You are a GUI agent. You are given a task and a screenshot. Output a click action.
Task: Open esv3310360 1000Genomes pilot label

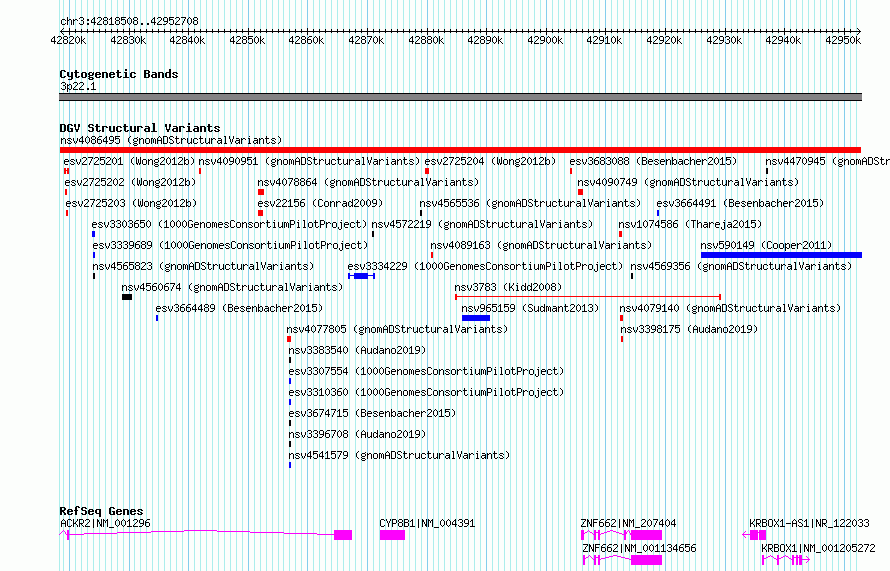426,392
